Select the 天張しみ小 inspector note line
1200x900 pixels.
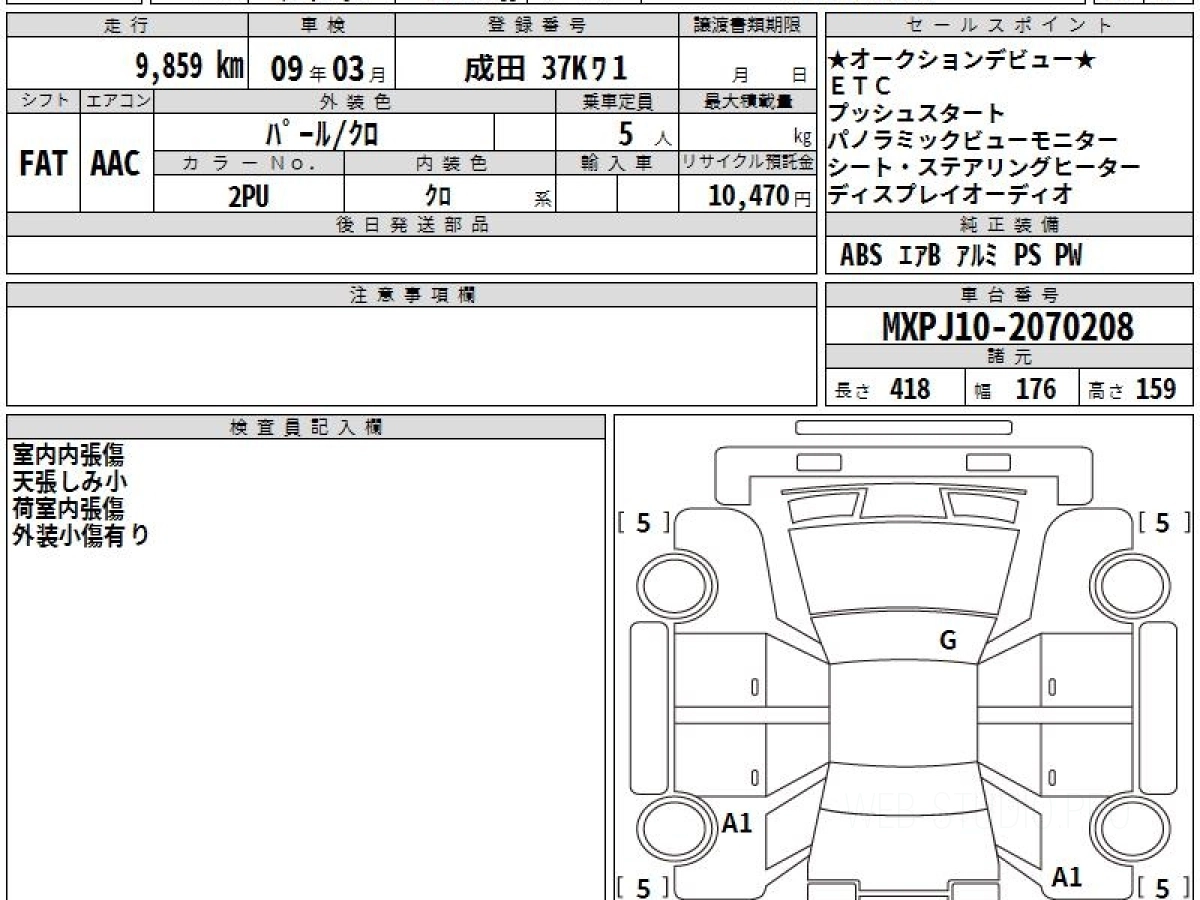(x=70, y=482)
